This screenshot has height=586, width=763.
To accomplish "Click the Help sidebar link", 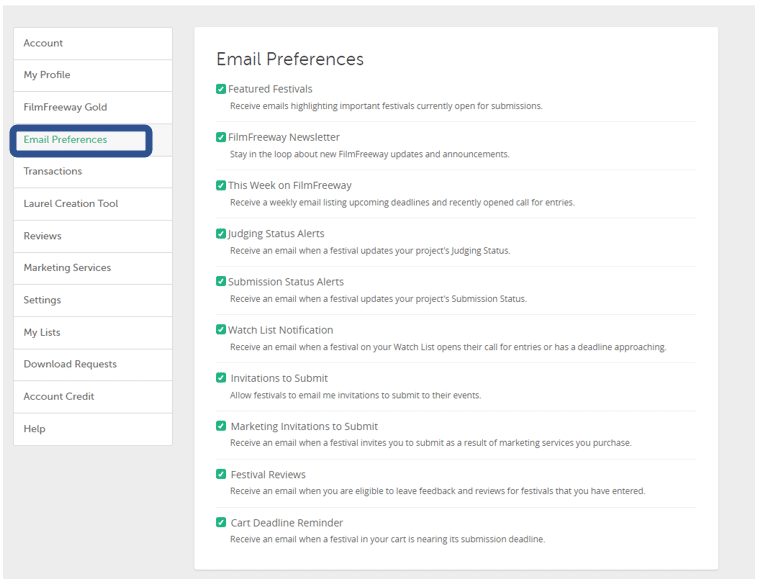I will click(x=93, y=429).
